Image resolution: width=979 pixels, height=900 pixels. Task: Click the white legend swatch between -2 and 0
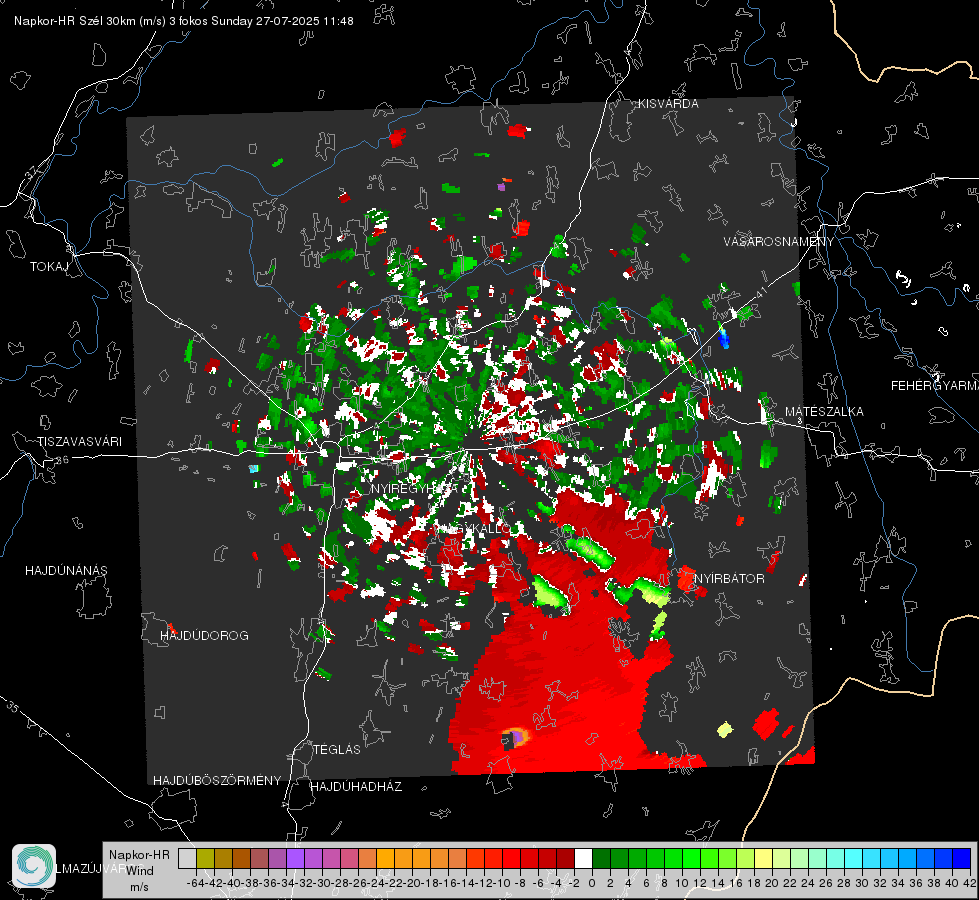(583, 858)
